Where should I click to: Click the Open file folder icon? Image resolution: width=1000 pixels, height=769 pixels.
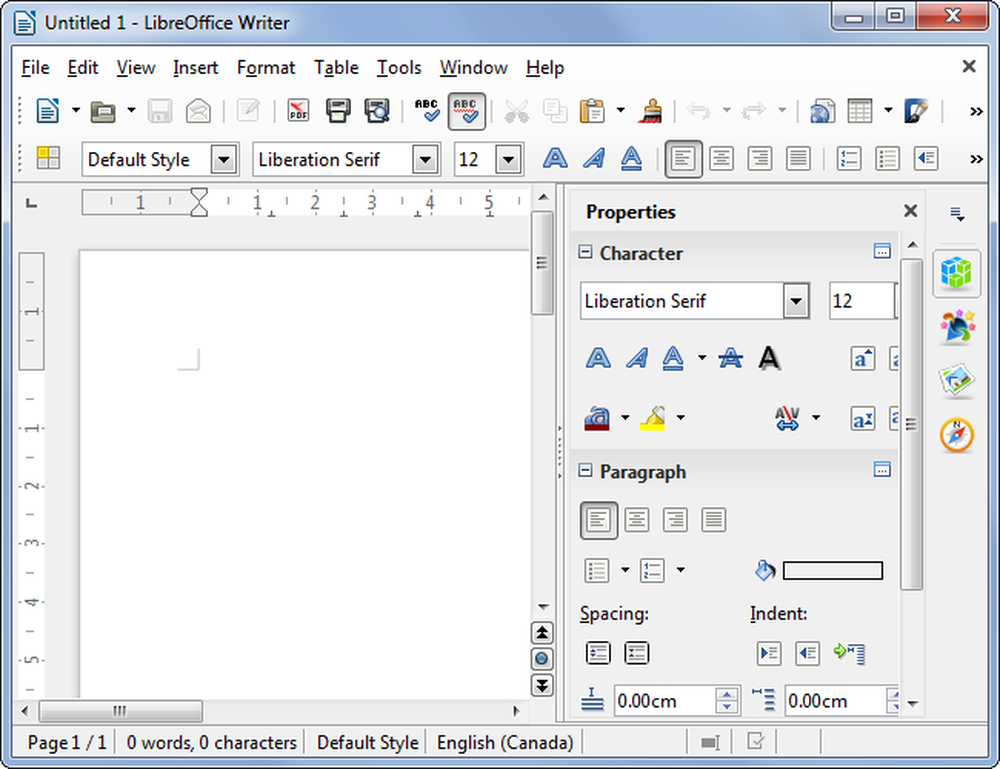(103, 112)
